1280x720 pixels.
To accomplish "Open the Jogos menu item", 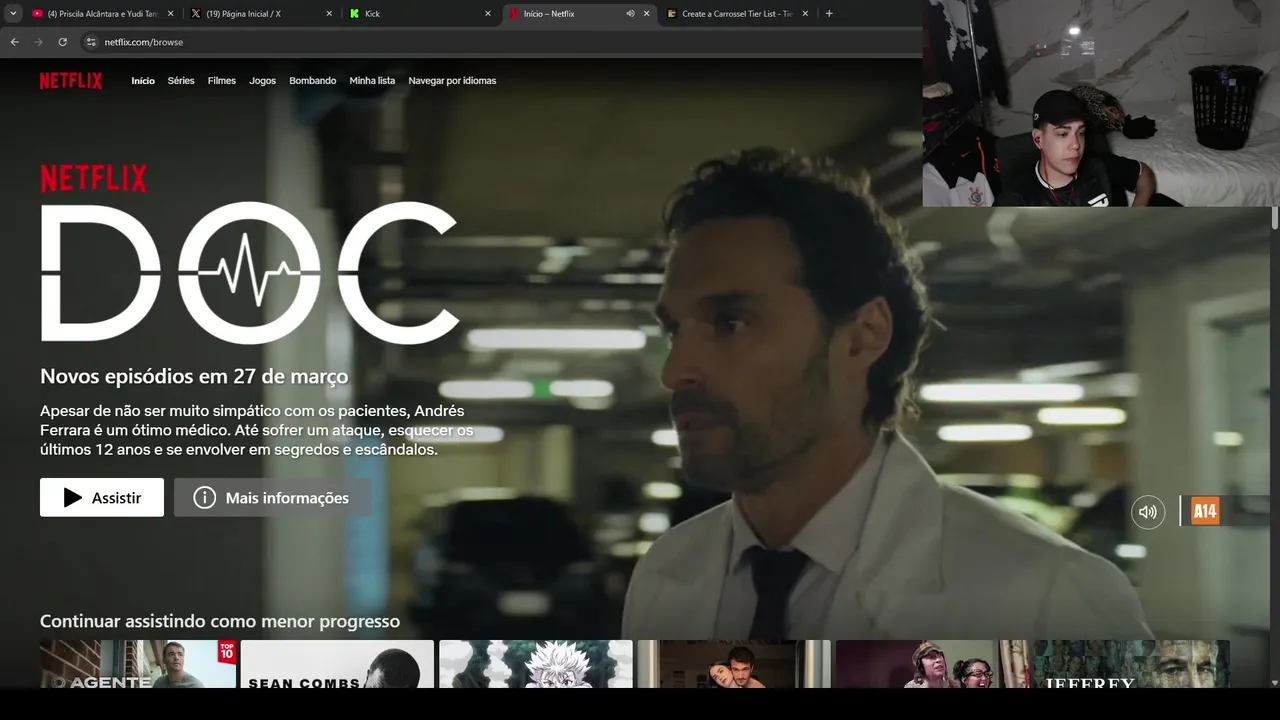I will coord(263,81).
